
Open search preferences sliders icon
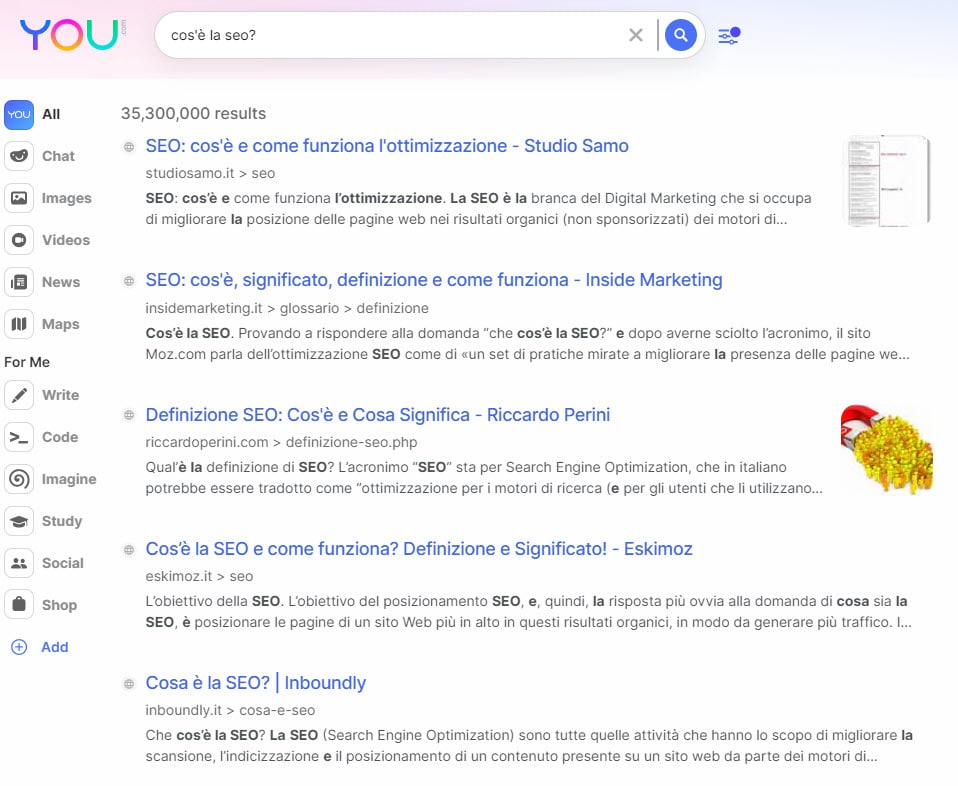tap(729, 35)
